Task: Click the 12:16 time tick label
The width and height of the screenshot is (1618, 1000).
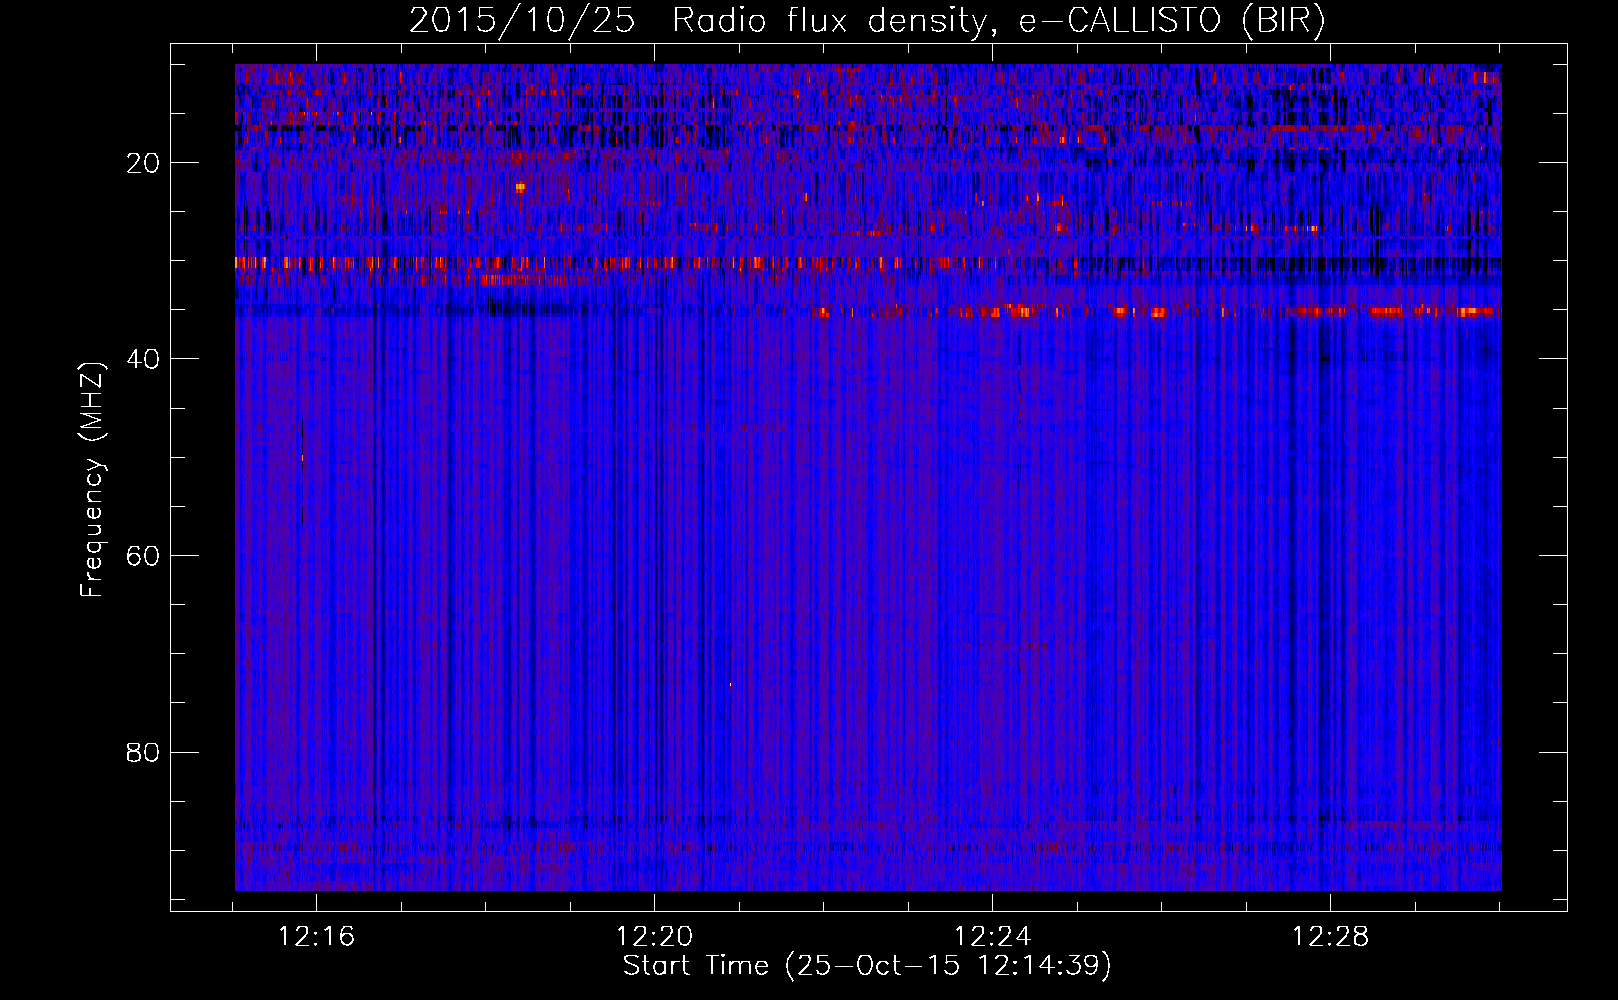Action: [316, 937]
